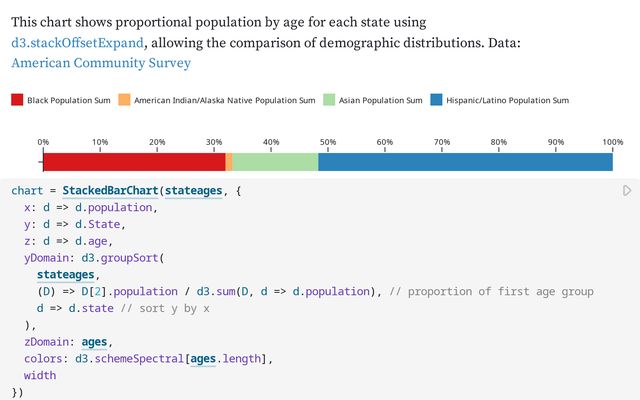Image resolution: width=640 pixels, height=400 pixels.
Task: Click the Black Population Sum red legend swatch
Action: [x=17, y=100]
